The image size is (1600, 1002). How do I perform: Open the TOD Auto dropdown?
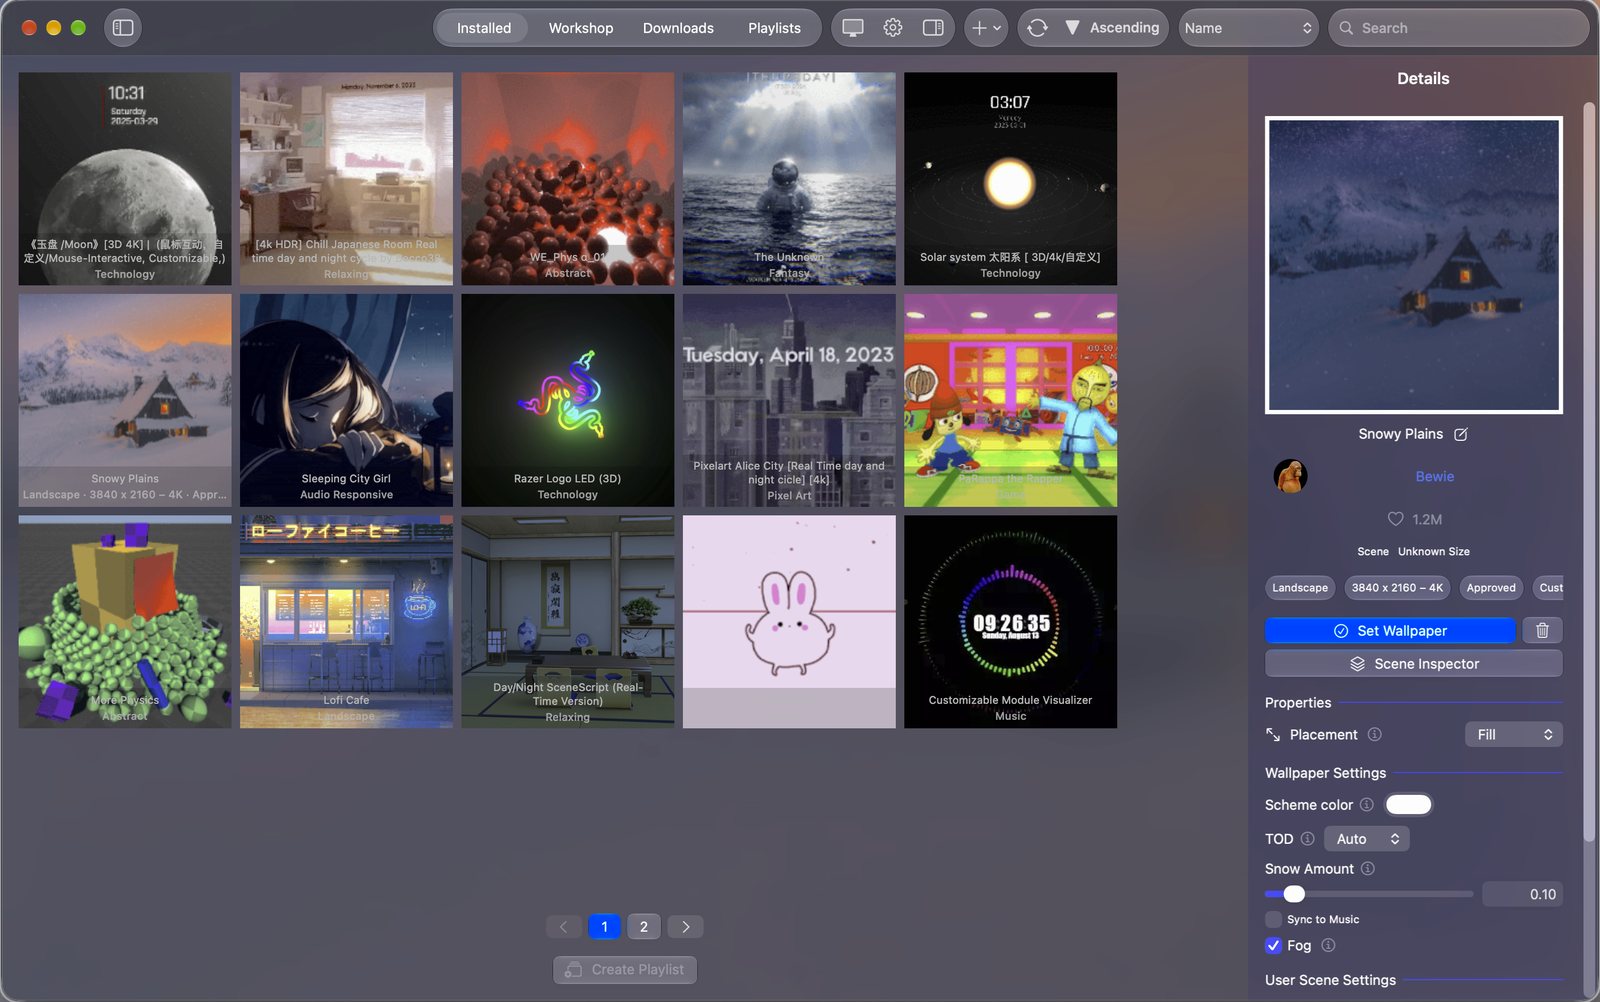pyautogui.click(x=1366, y=839)
